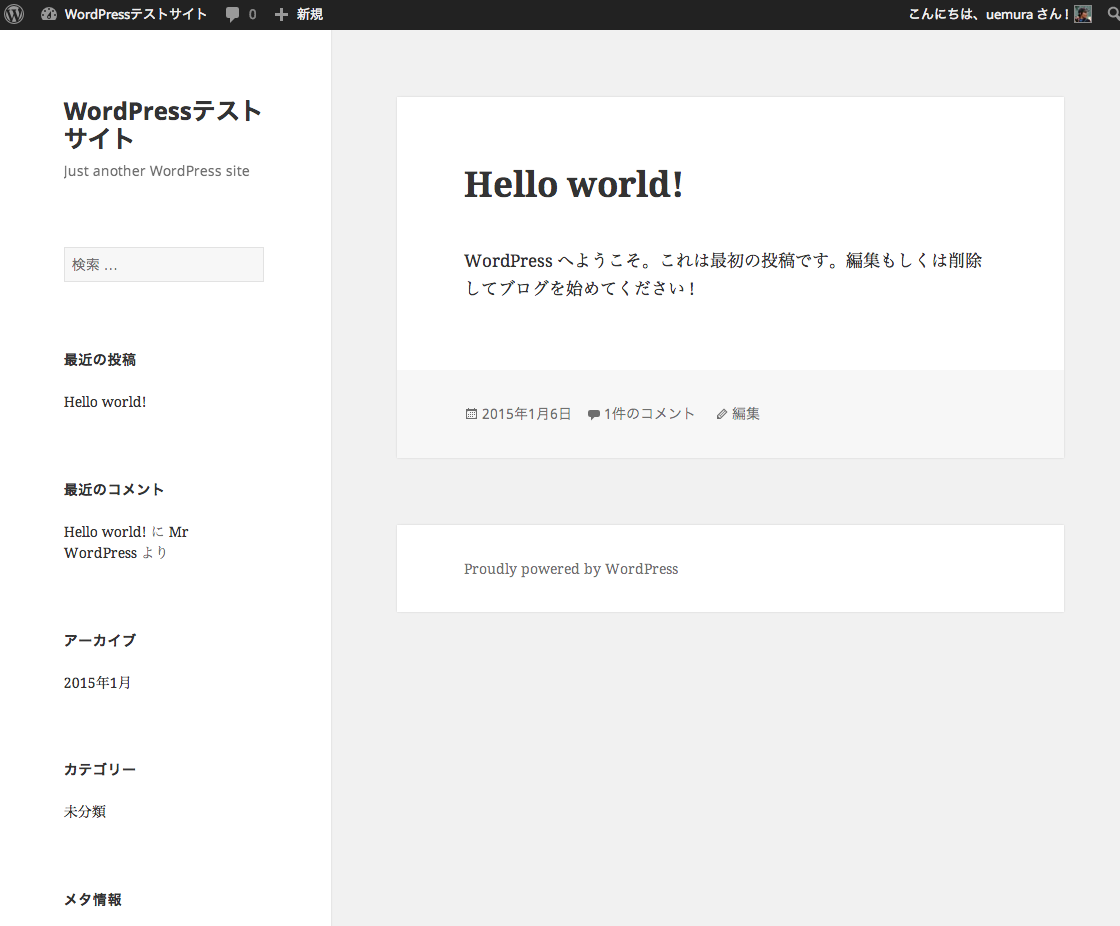Open the 1件のコメント comments link

(648, 413)
